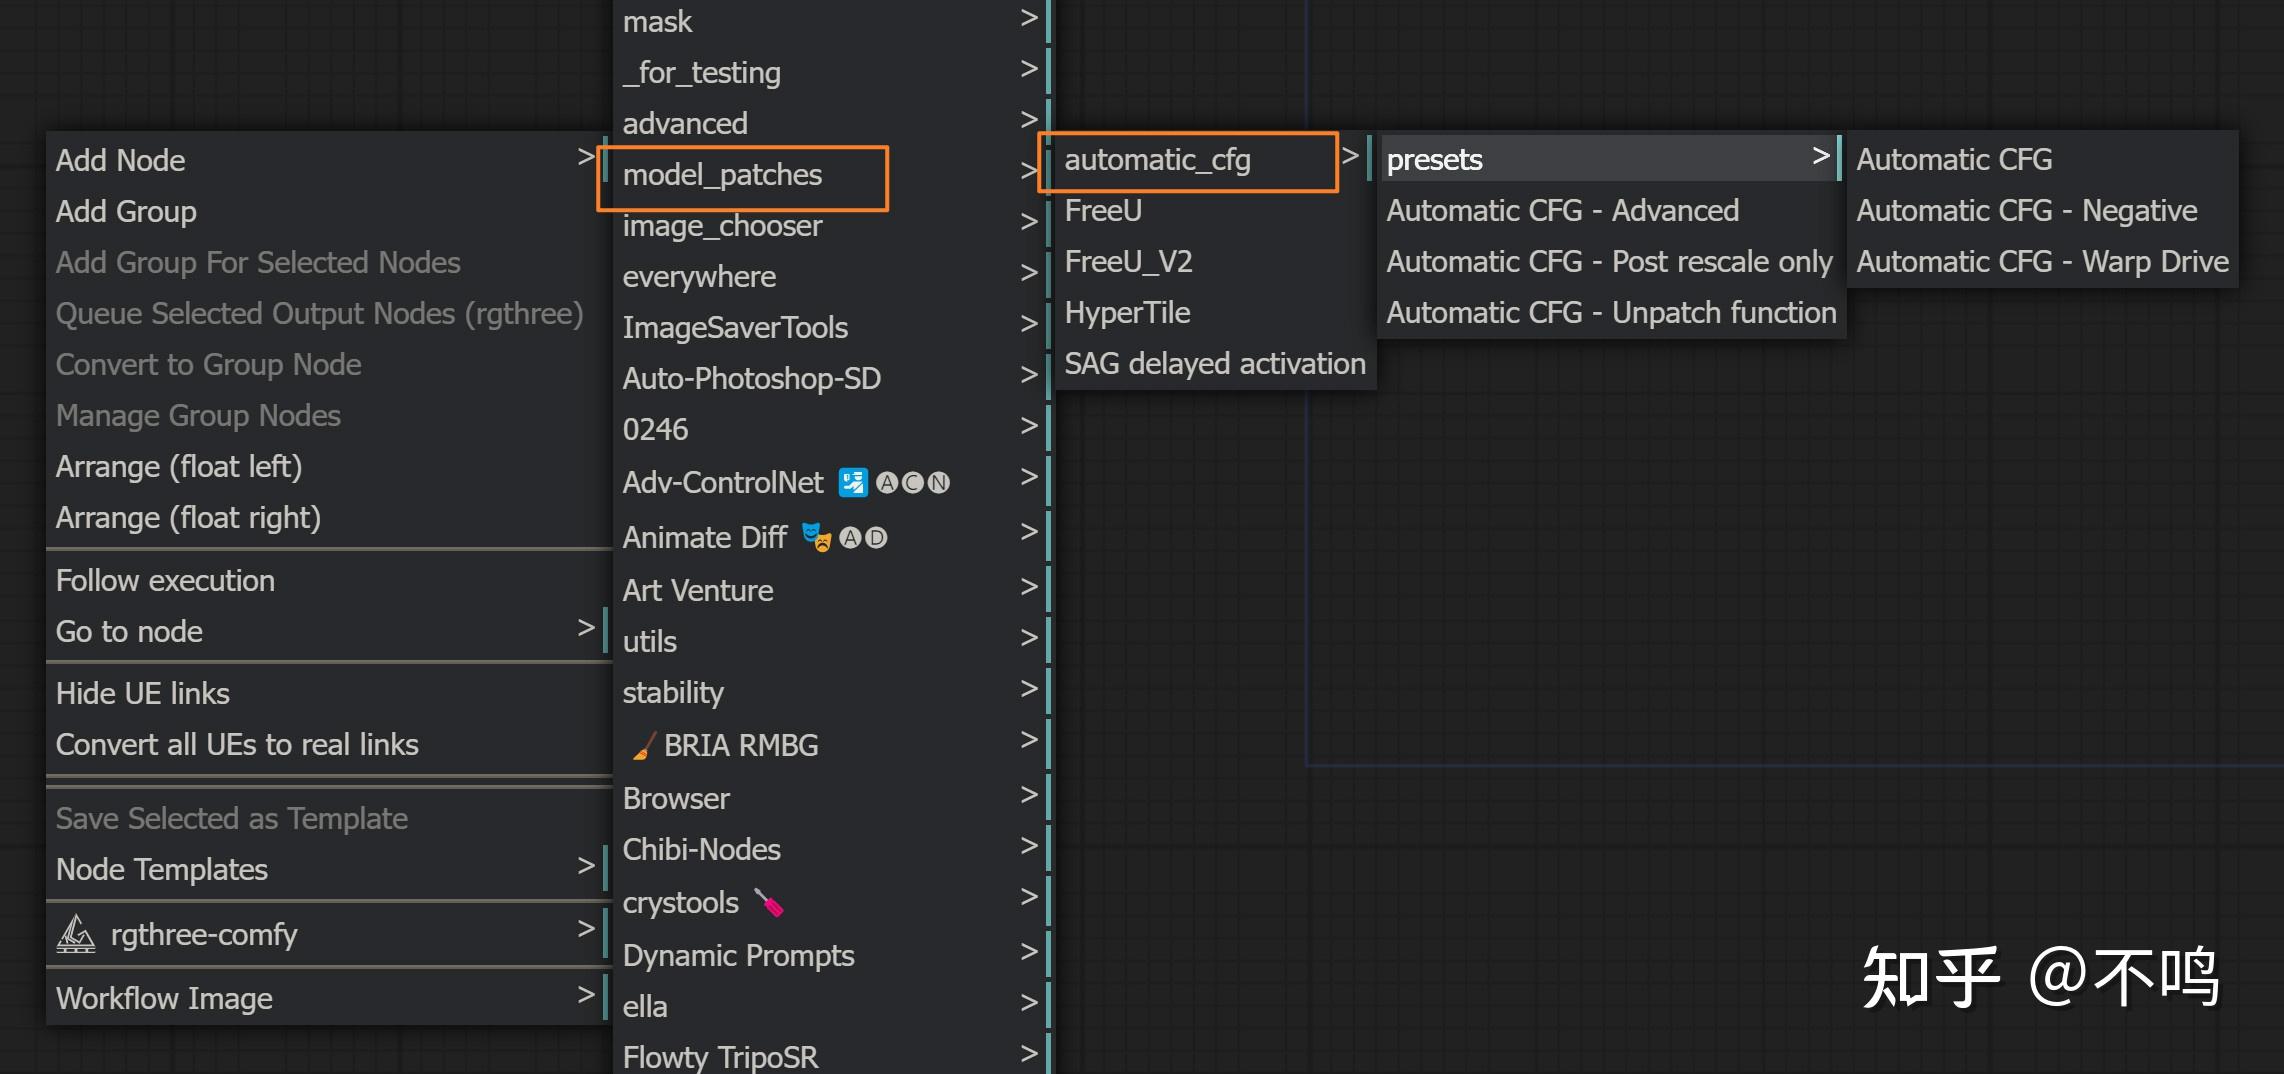Open the model_patches category
The width and height of the screenshot is (2284, 1074).
pos(722,175)
